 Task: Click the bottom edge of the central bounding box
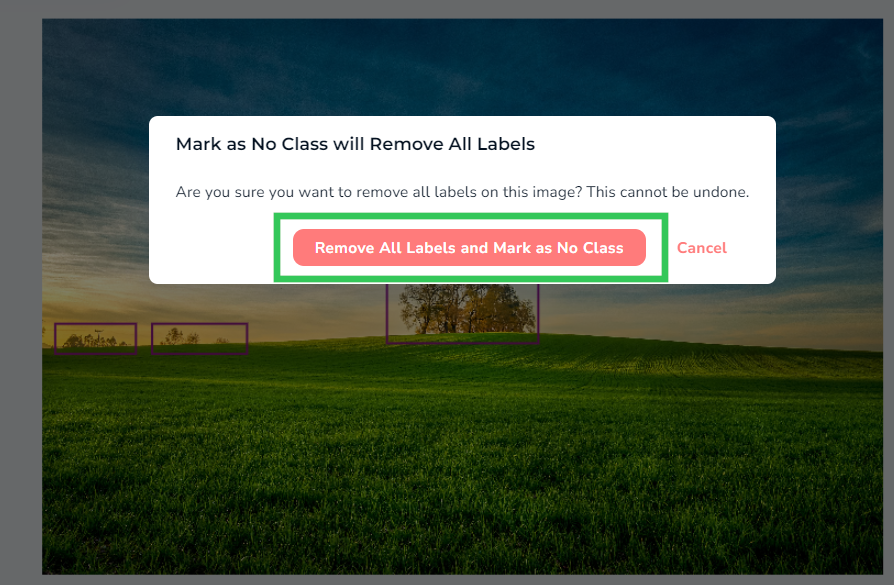coord(462,343)
